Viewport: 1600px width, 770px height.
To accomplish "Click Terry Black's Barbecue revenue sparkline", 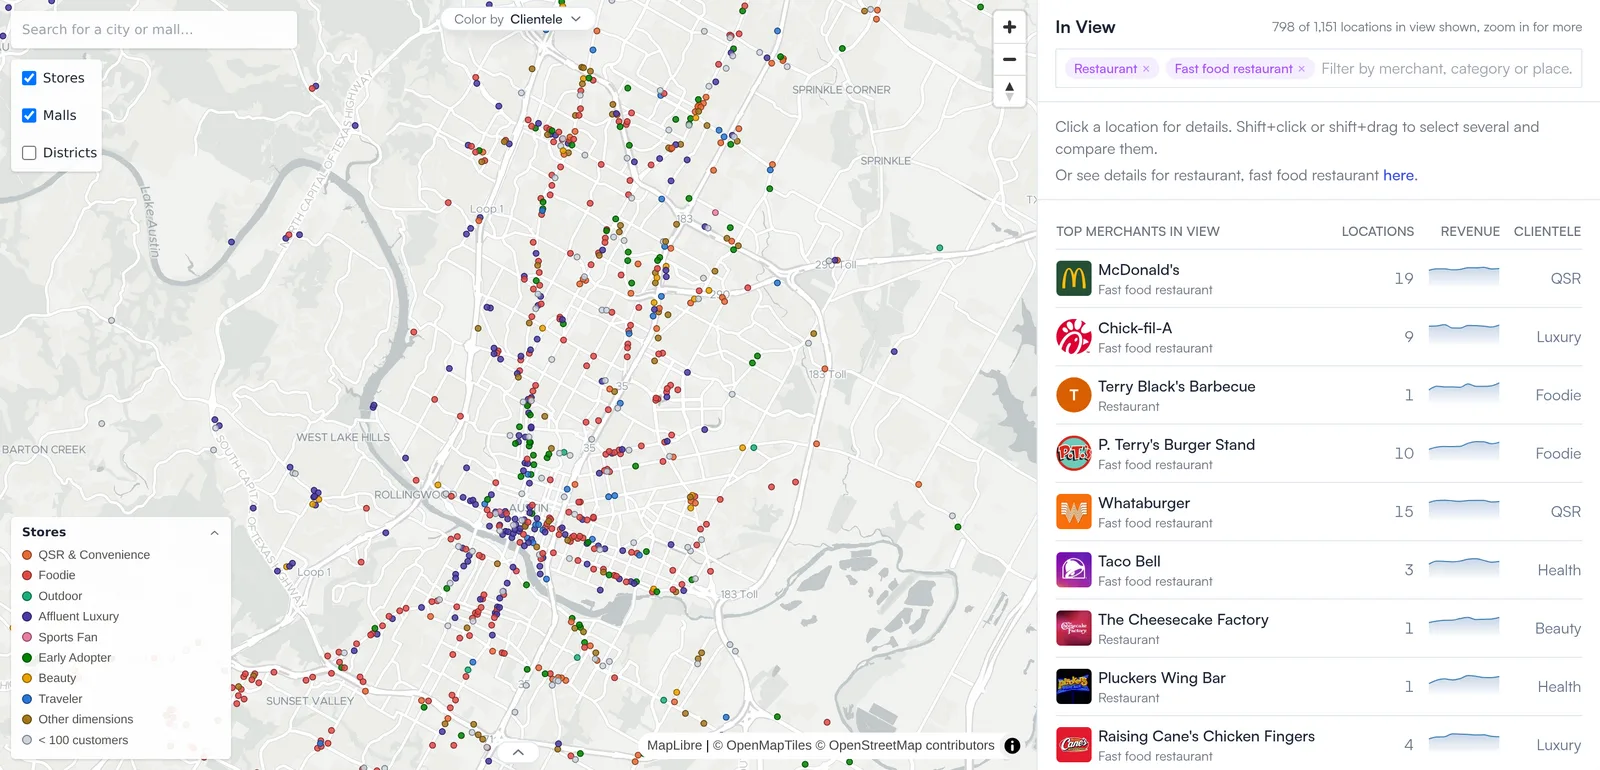I will coord(1464,394).
